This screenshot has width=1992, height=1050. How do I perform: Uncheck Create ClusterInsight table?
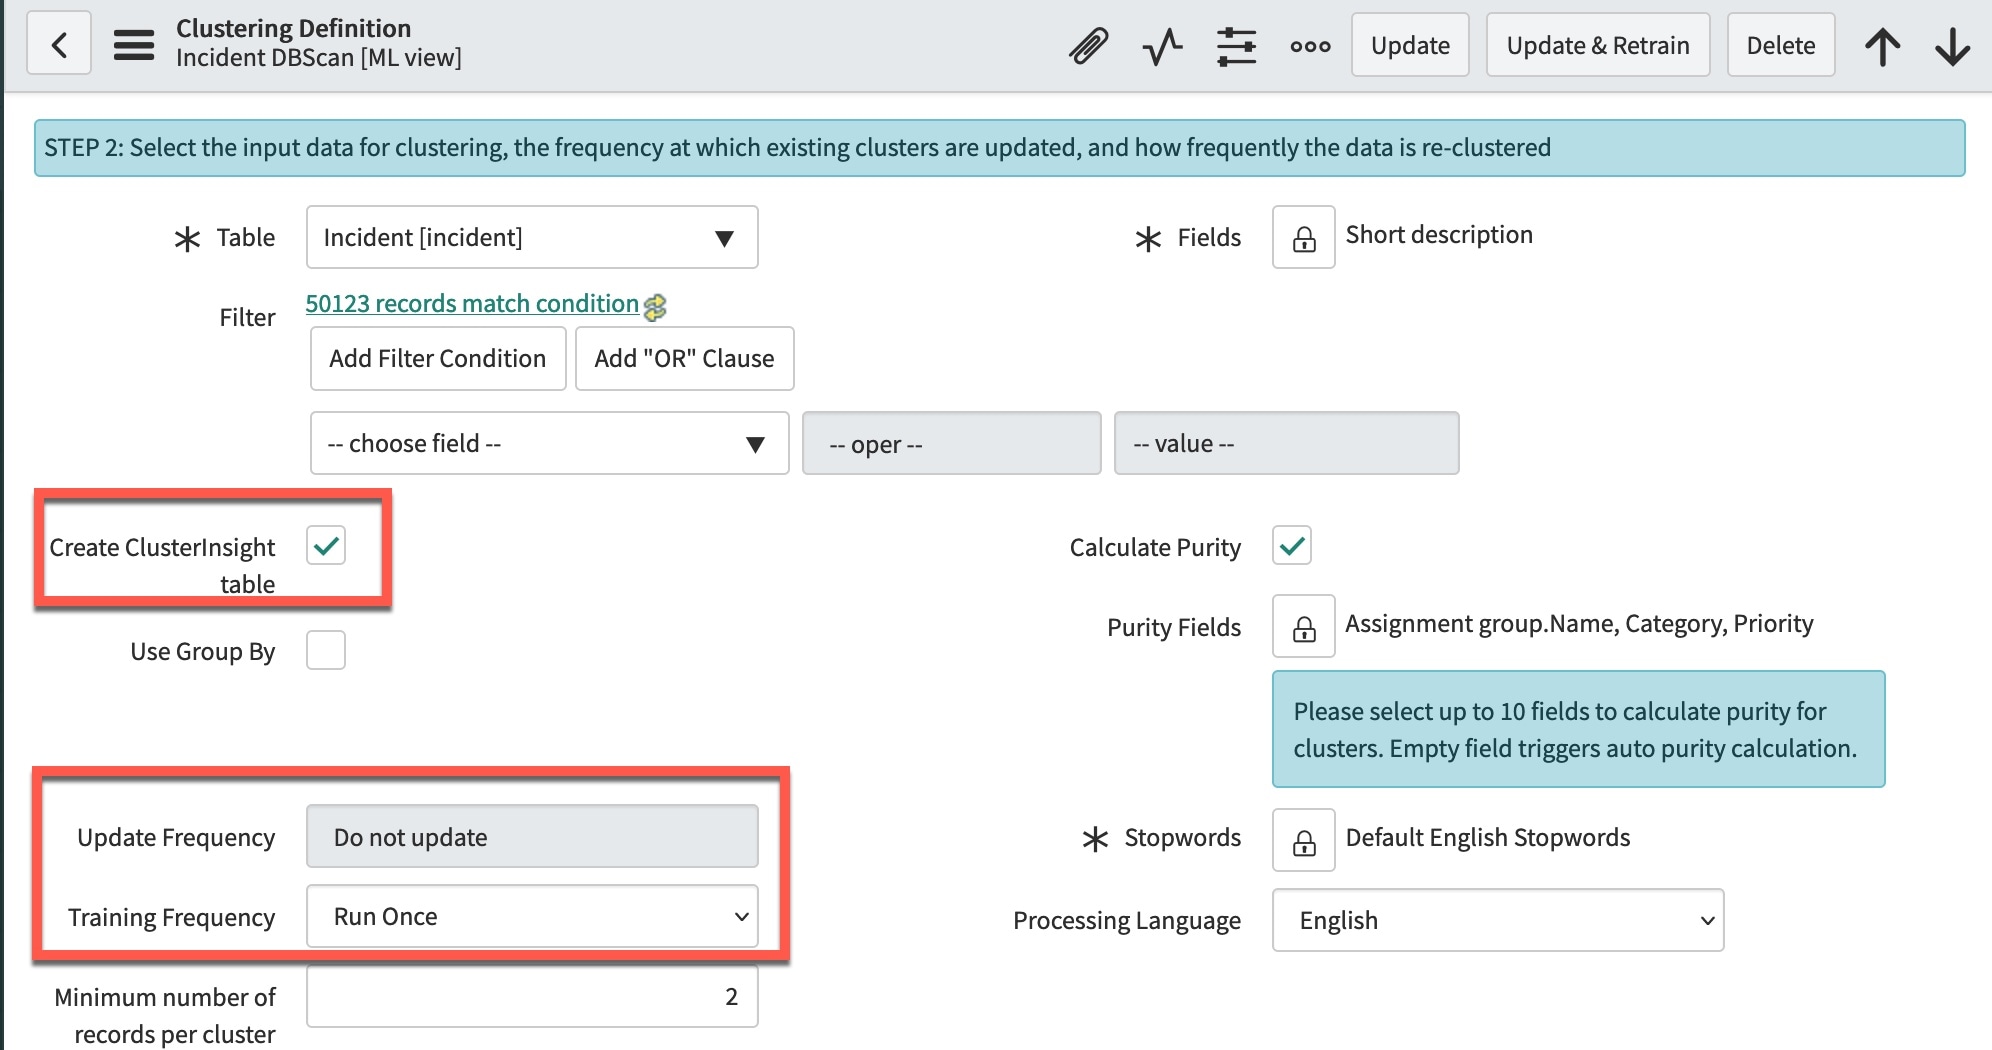pos(325,546)
